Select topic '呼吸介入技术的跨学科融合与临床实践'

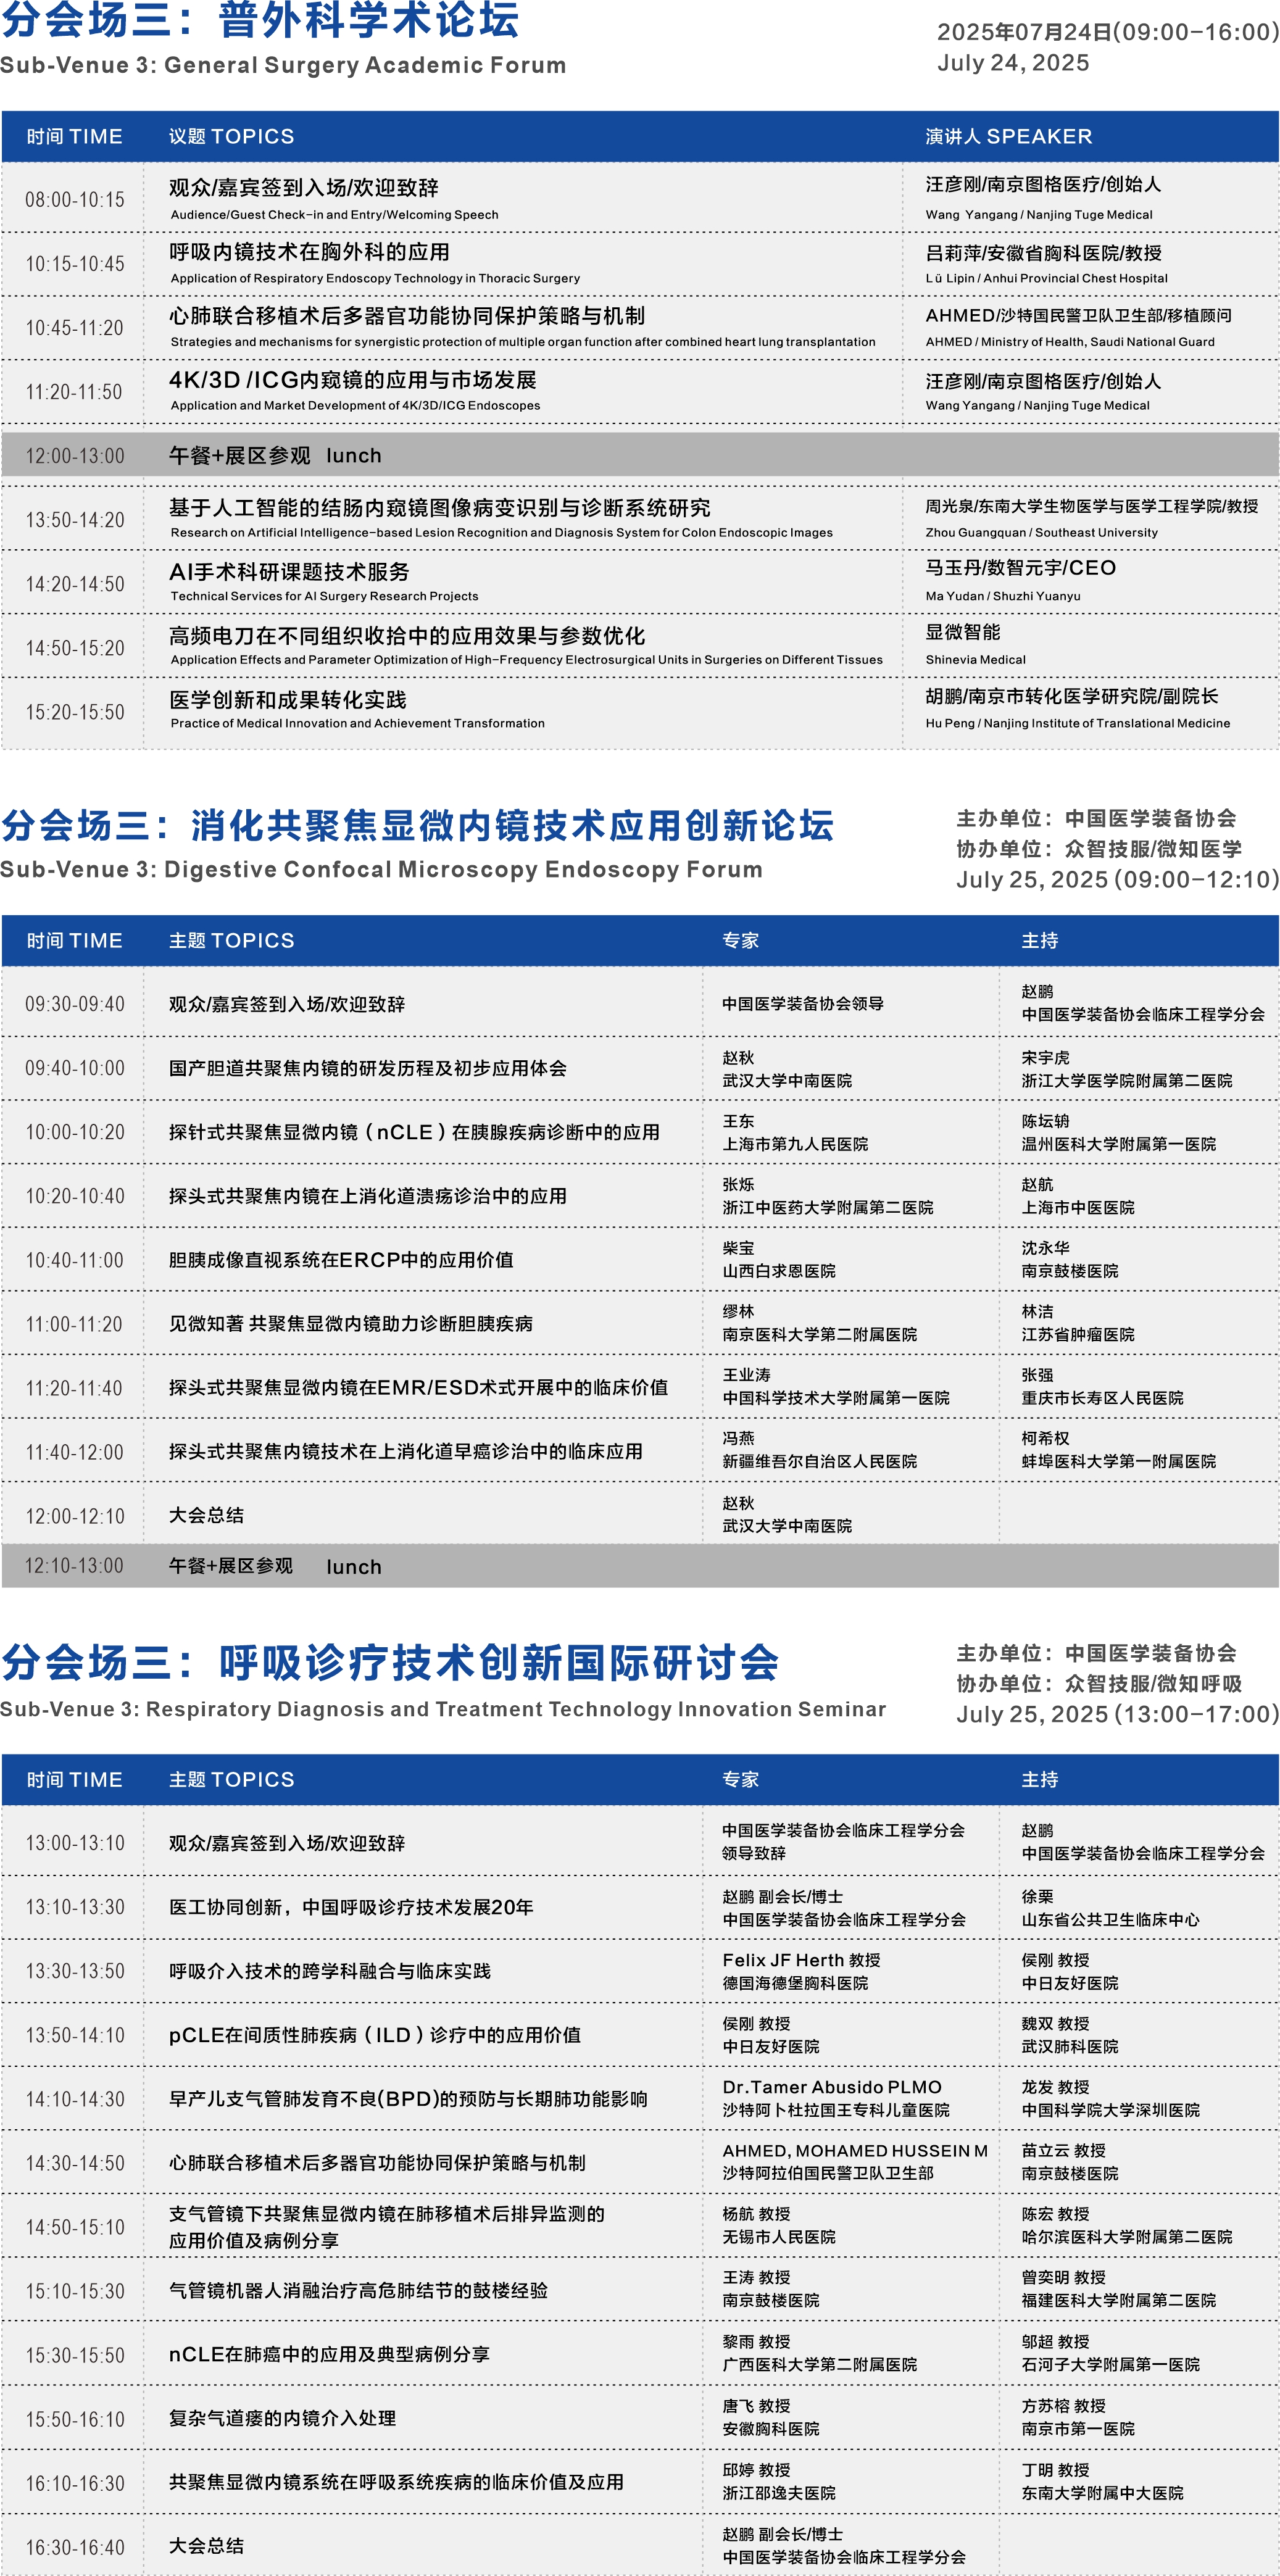point(330,1971)
